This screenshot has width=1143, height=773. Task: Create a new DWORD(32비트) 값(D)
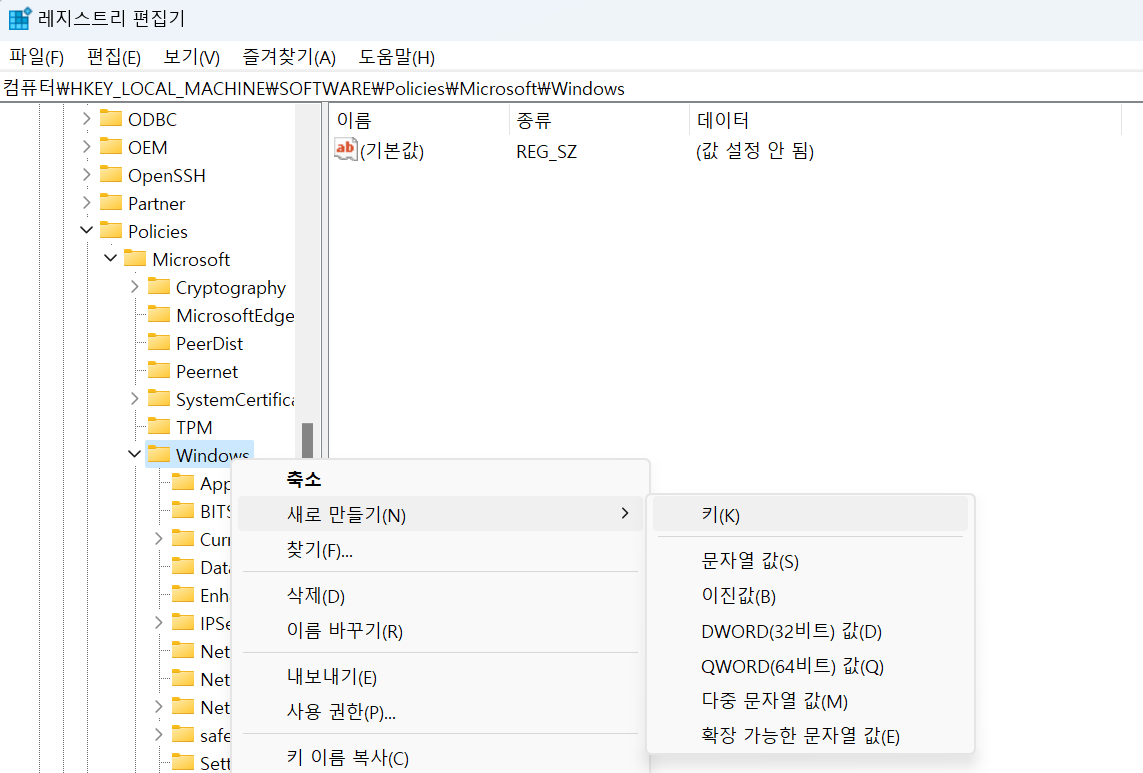click(x=811, y=630)
